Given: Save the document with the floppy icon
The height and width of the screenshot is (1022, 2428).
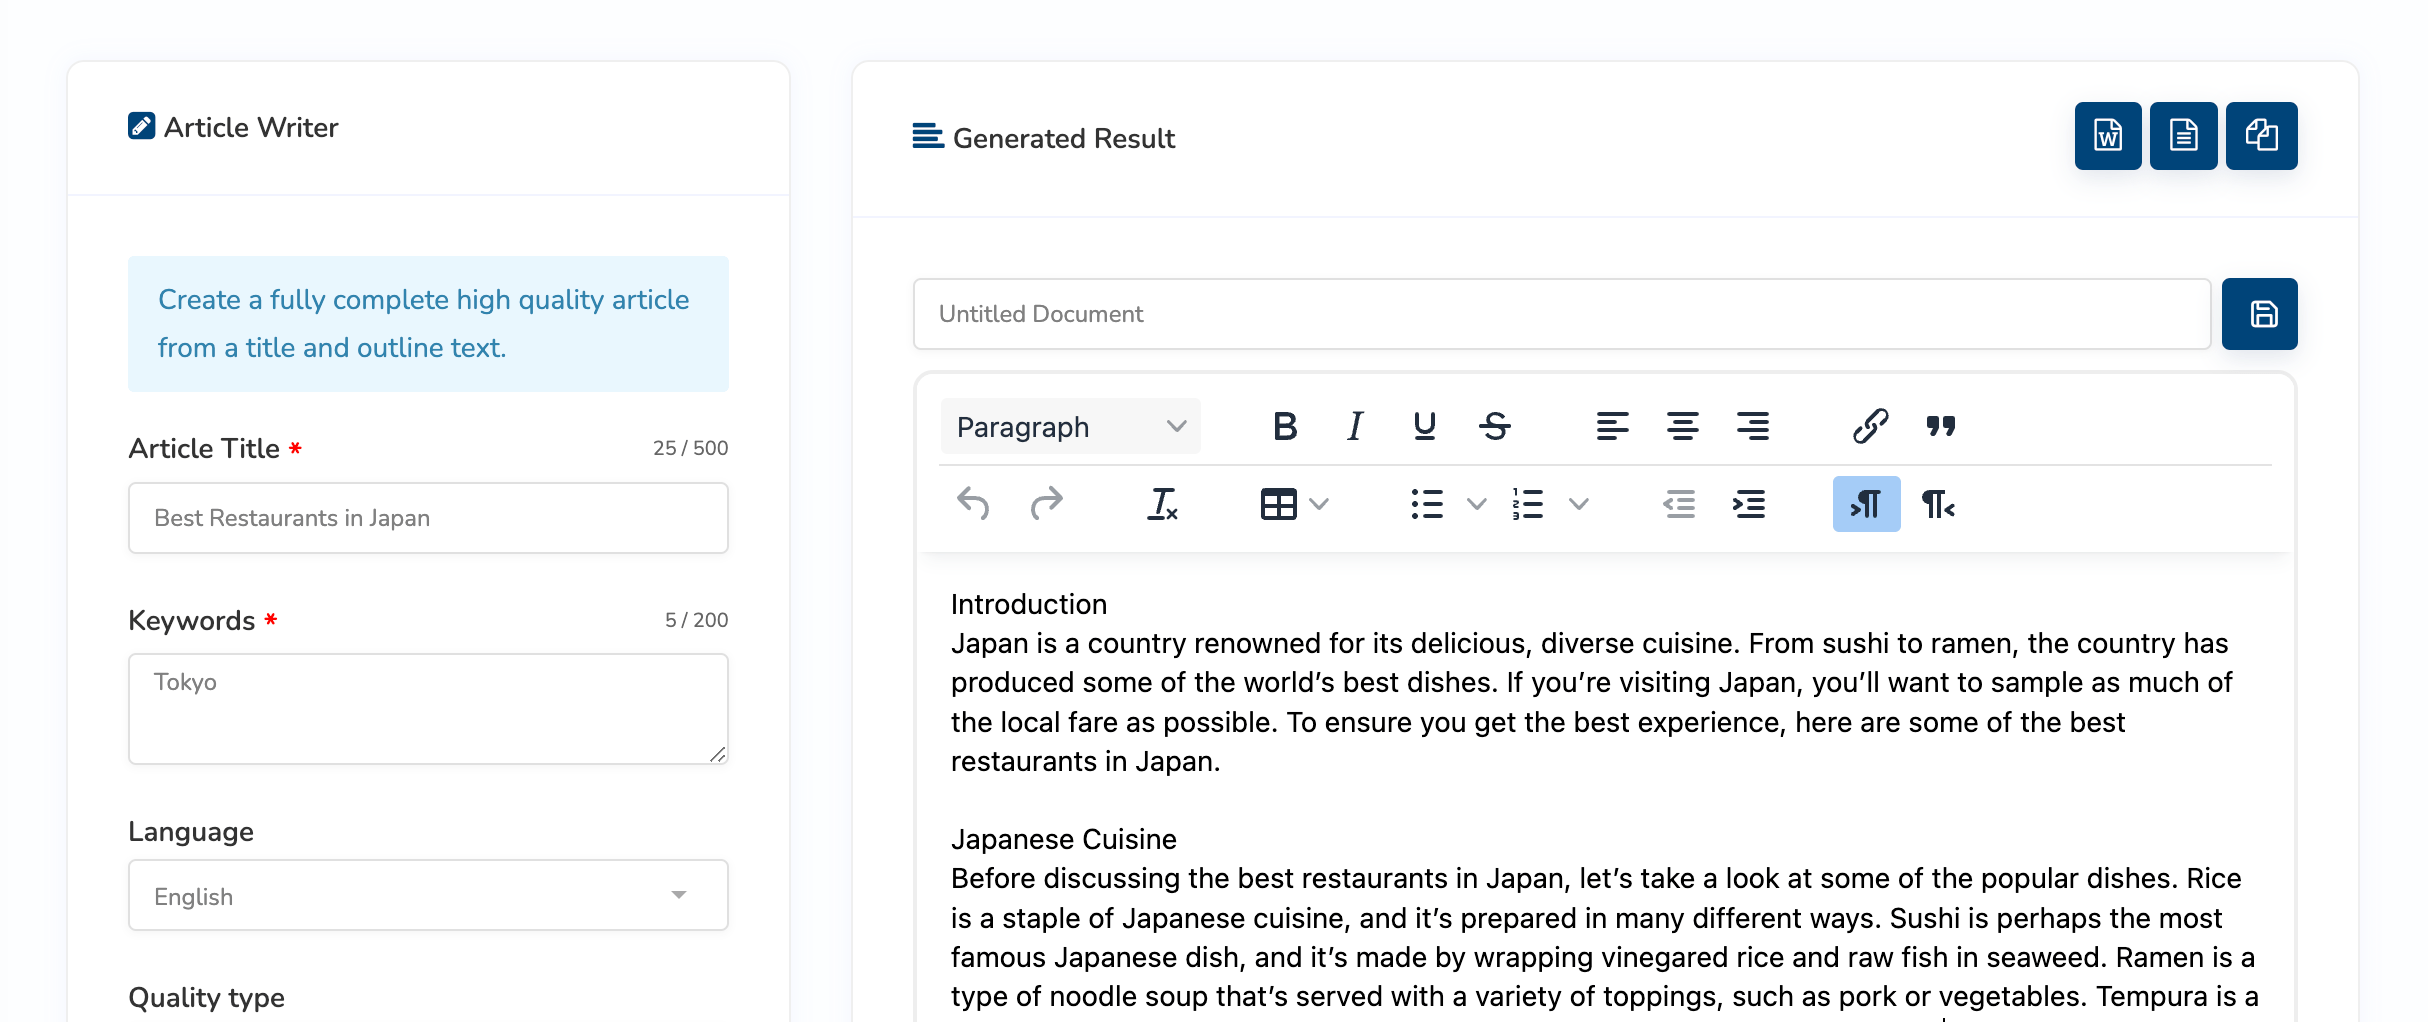Looking at the screenshot, I should [x=2259, y=314].
